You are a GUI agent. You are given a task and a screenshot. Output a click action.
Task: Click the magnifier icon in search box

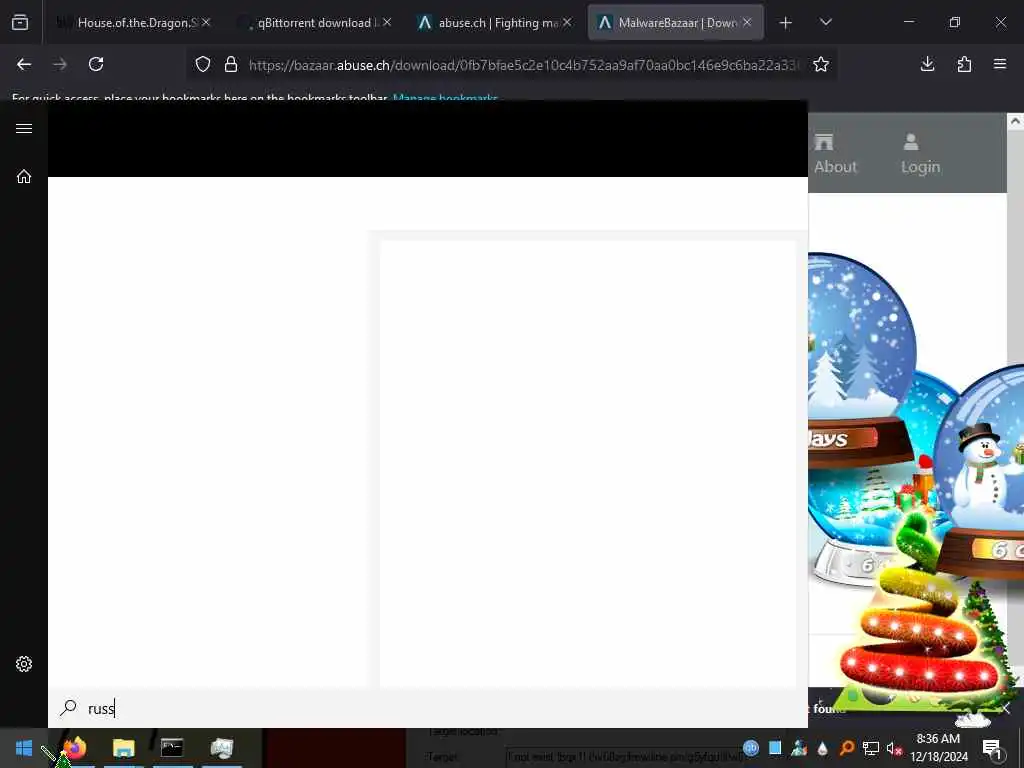click(69, 708)
